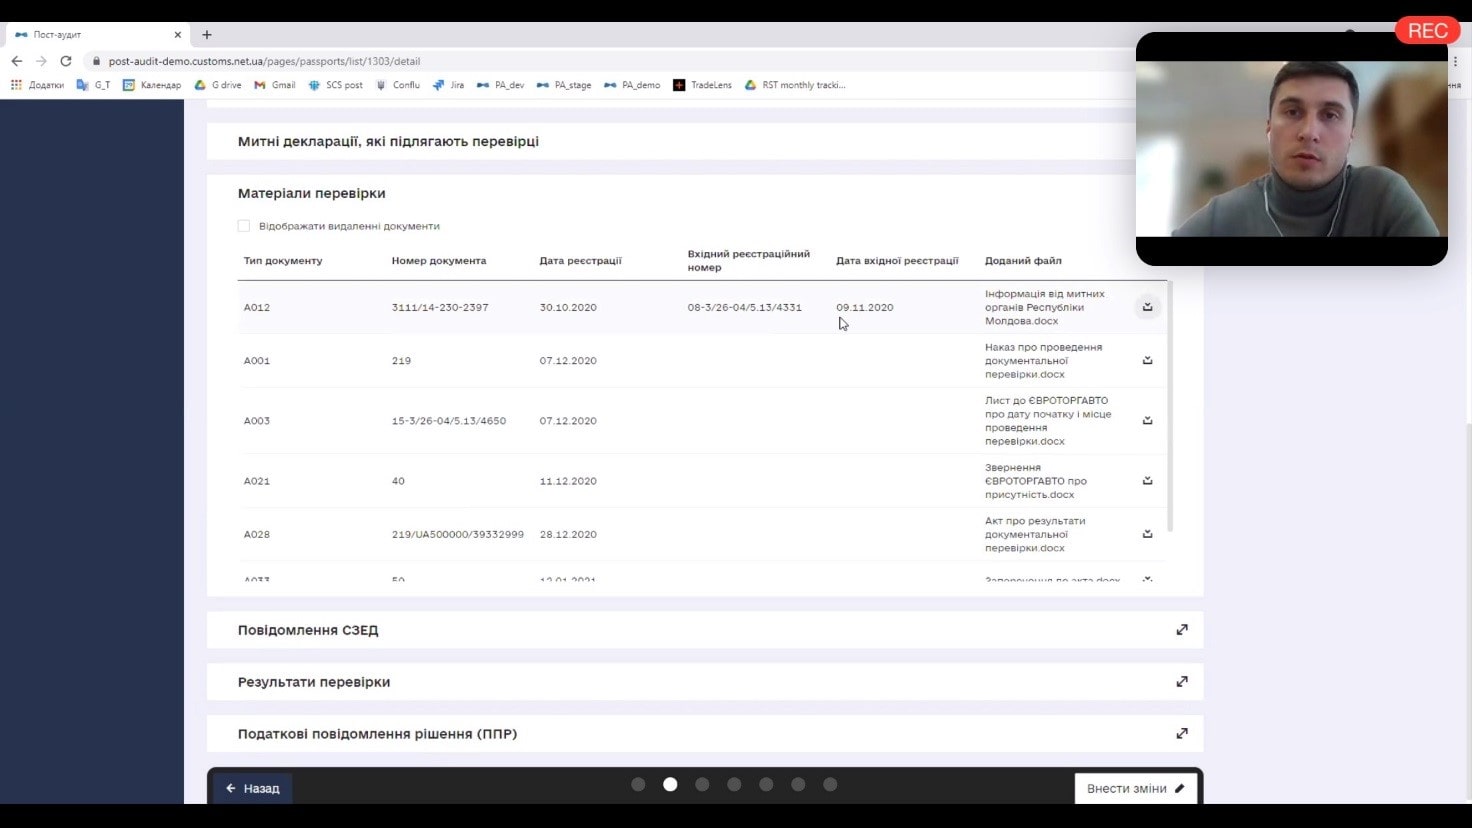Reload the page
Screen dimensions: 1472x828
click(x=66, y=61)
